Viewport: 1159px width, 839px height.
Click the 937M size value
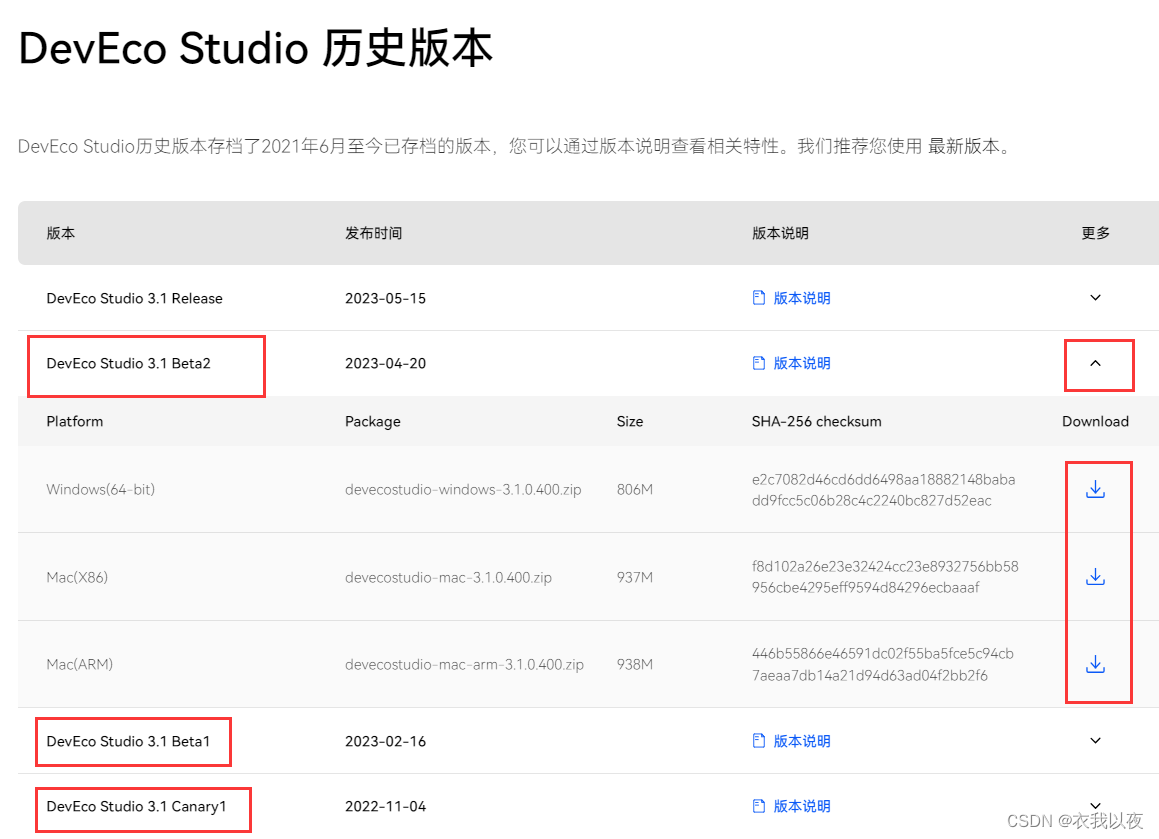pos(635,577)
